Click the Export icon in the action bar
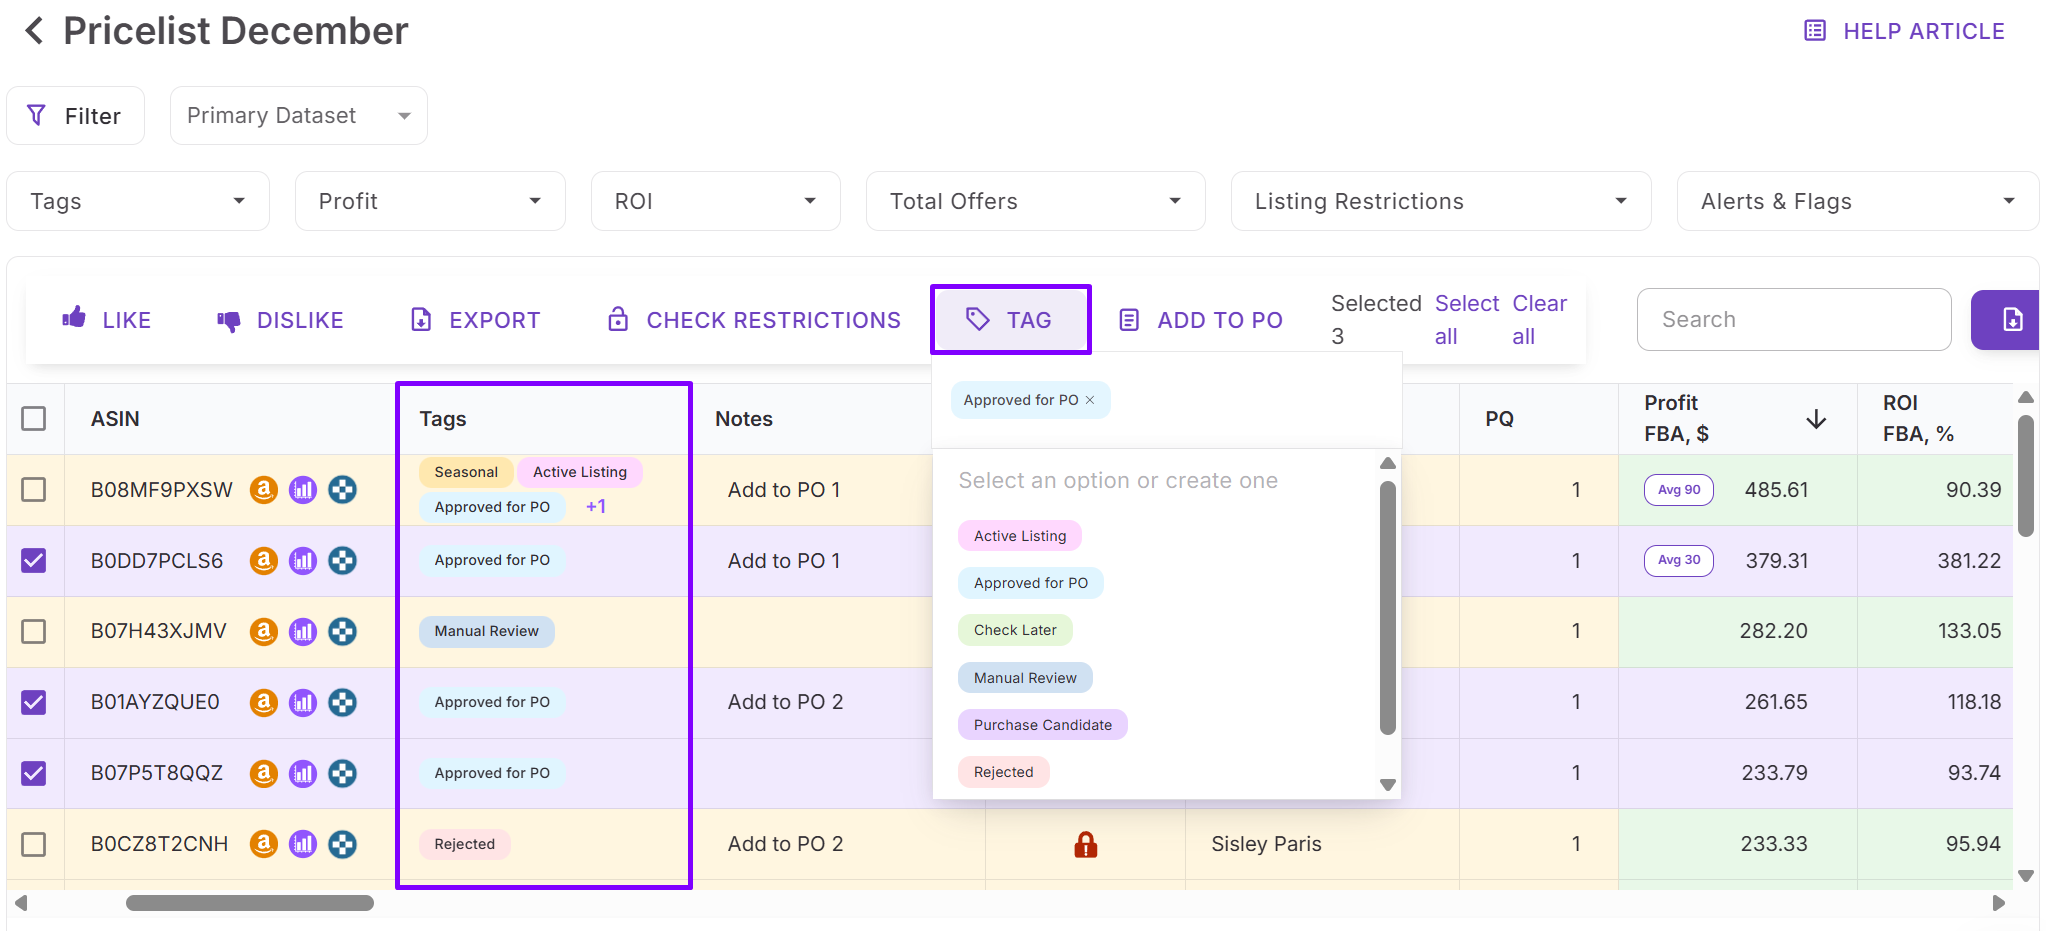The width and height of the screenshot is (2046, 931). tap(475, 319)
